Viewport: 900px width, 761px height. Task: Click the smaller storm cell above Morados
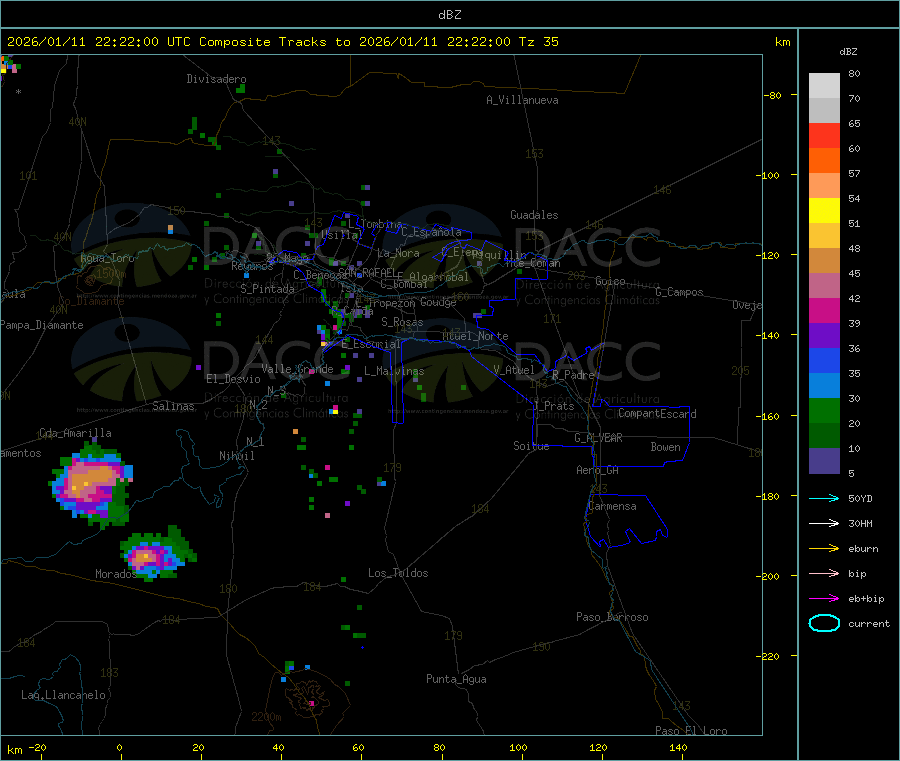click(x=156, y=554)
